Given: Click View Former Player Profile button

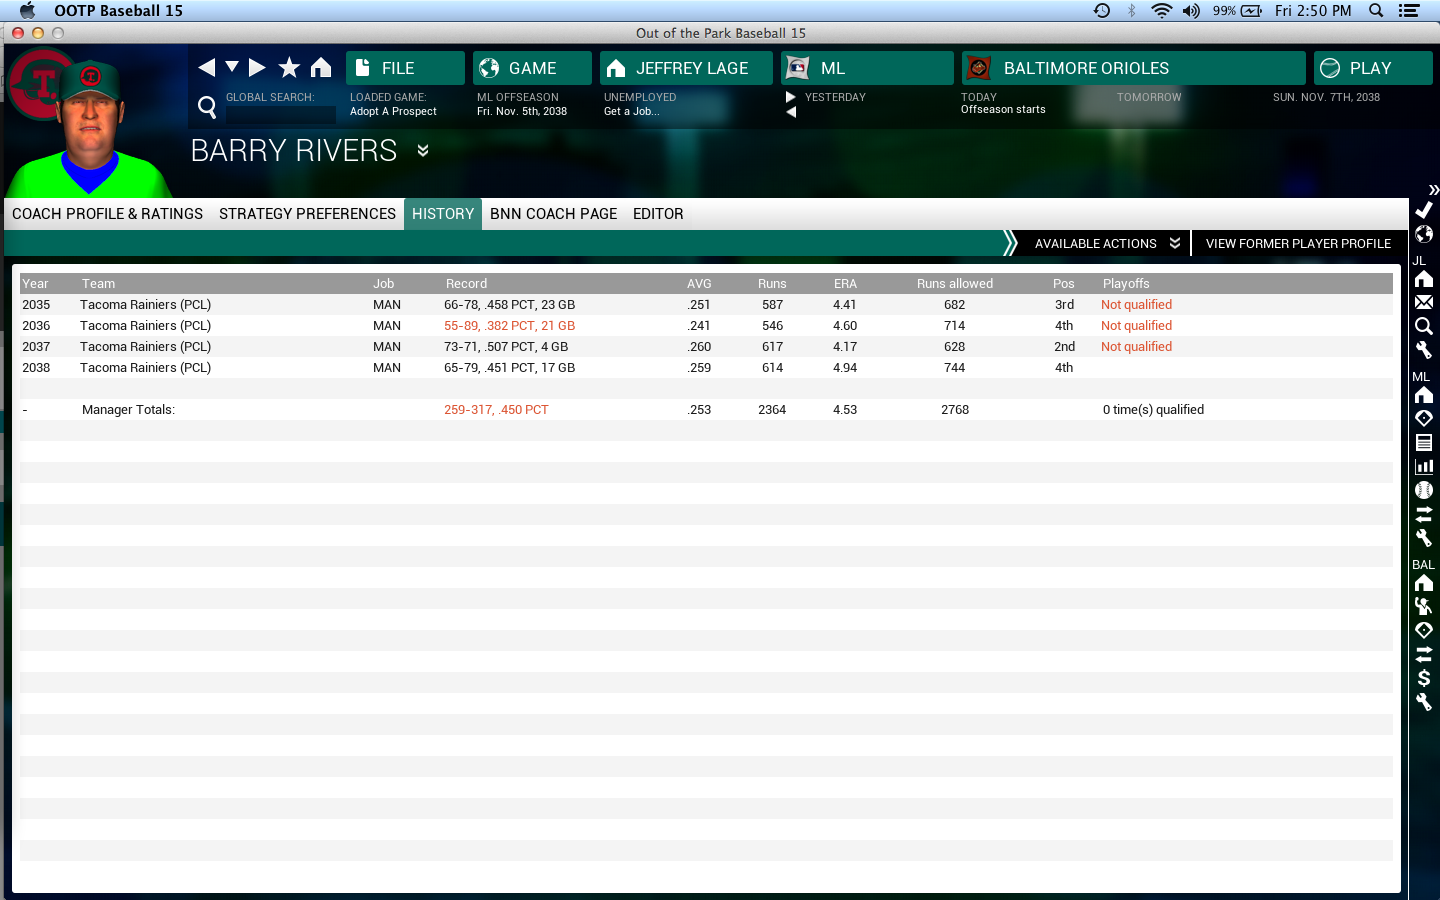Looking at the screenshot, I should [1297, 243].
